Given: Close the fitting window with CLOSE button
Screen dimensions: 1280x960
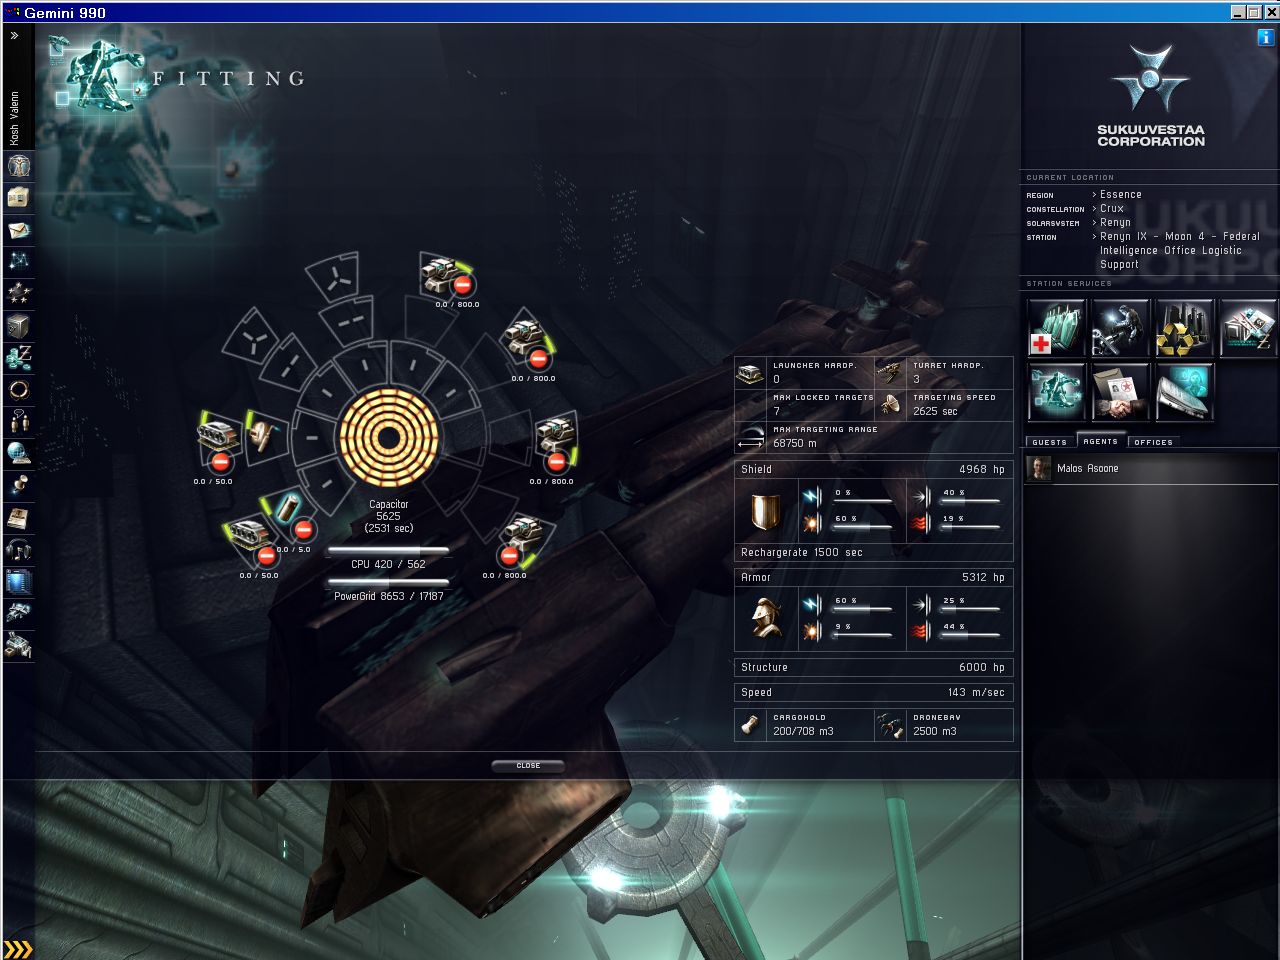Looking at the screenshot, I should coord(528,766).
